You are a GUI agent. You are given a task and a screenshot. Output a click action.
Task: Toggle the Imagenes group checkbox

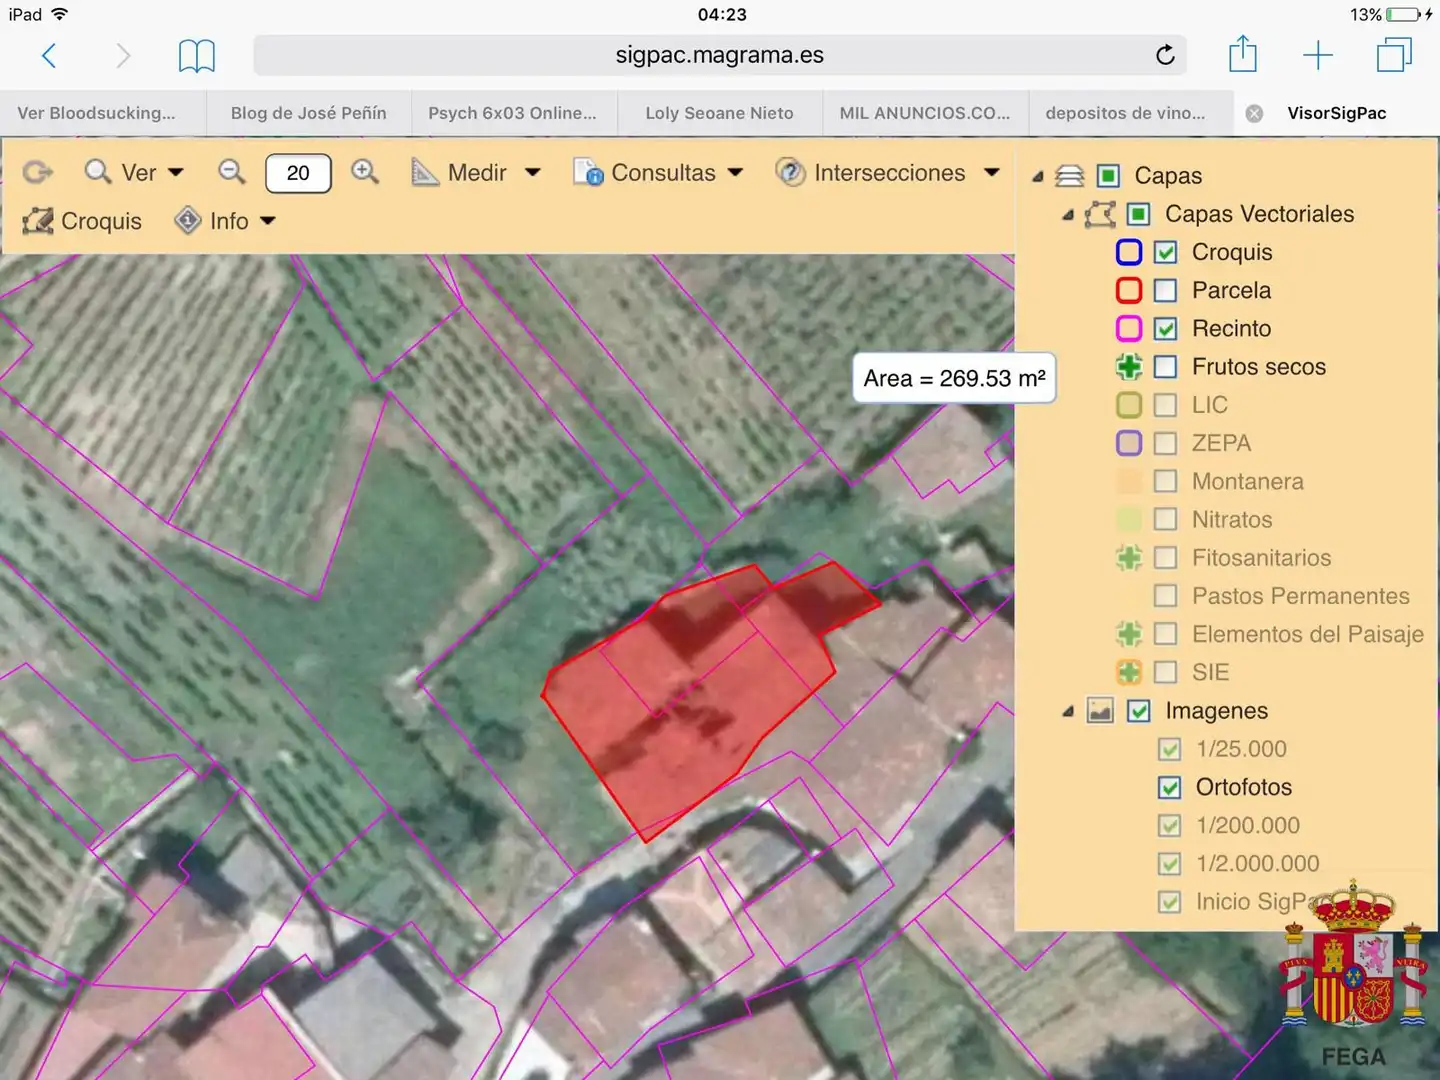[x=1138, y=711]
